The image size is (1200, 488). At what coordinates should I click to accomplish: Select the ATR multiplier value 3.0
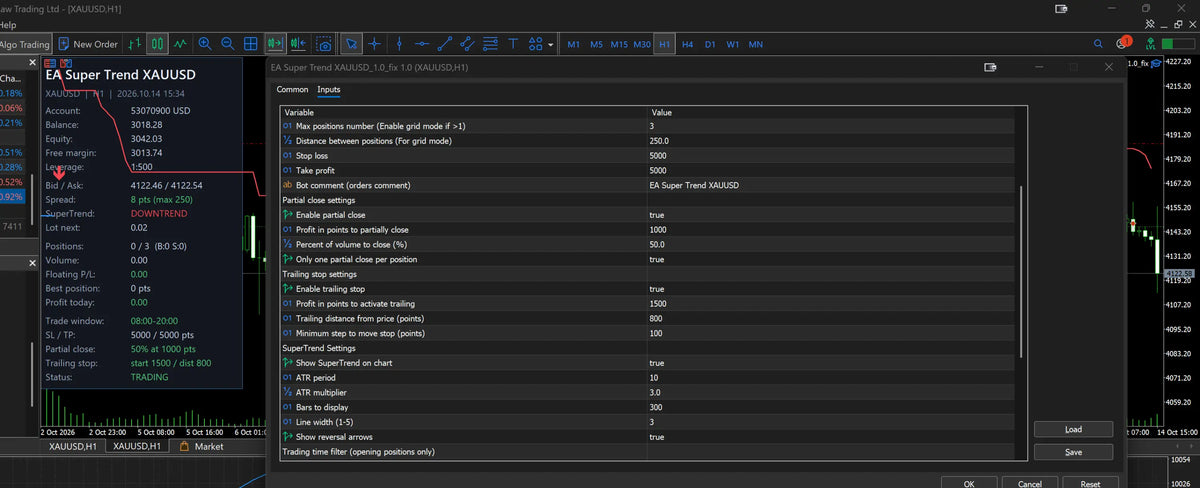click(x=830, y=393)
